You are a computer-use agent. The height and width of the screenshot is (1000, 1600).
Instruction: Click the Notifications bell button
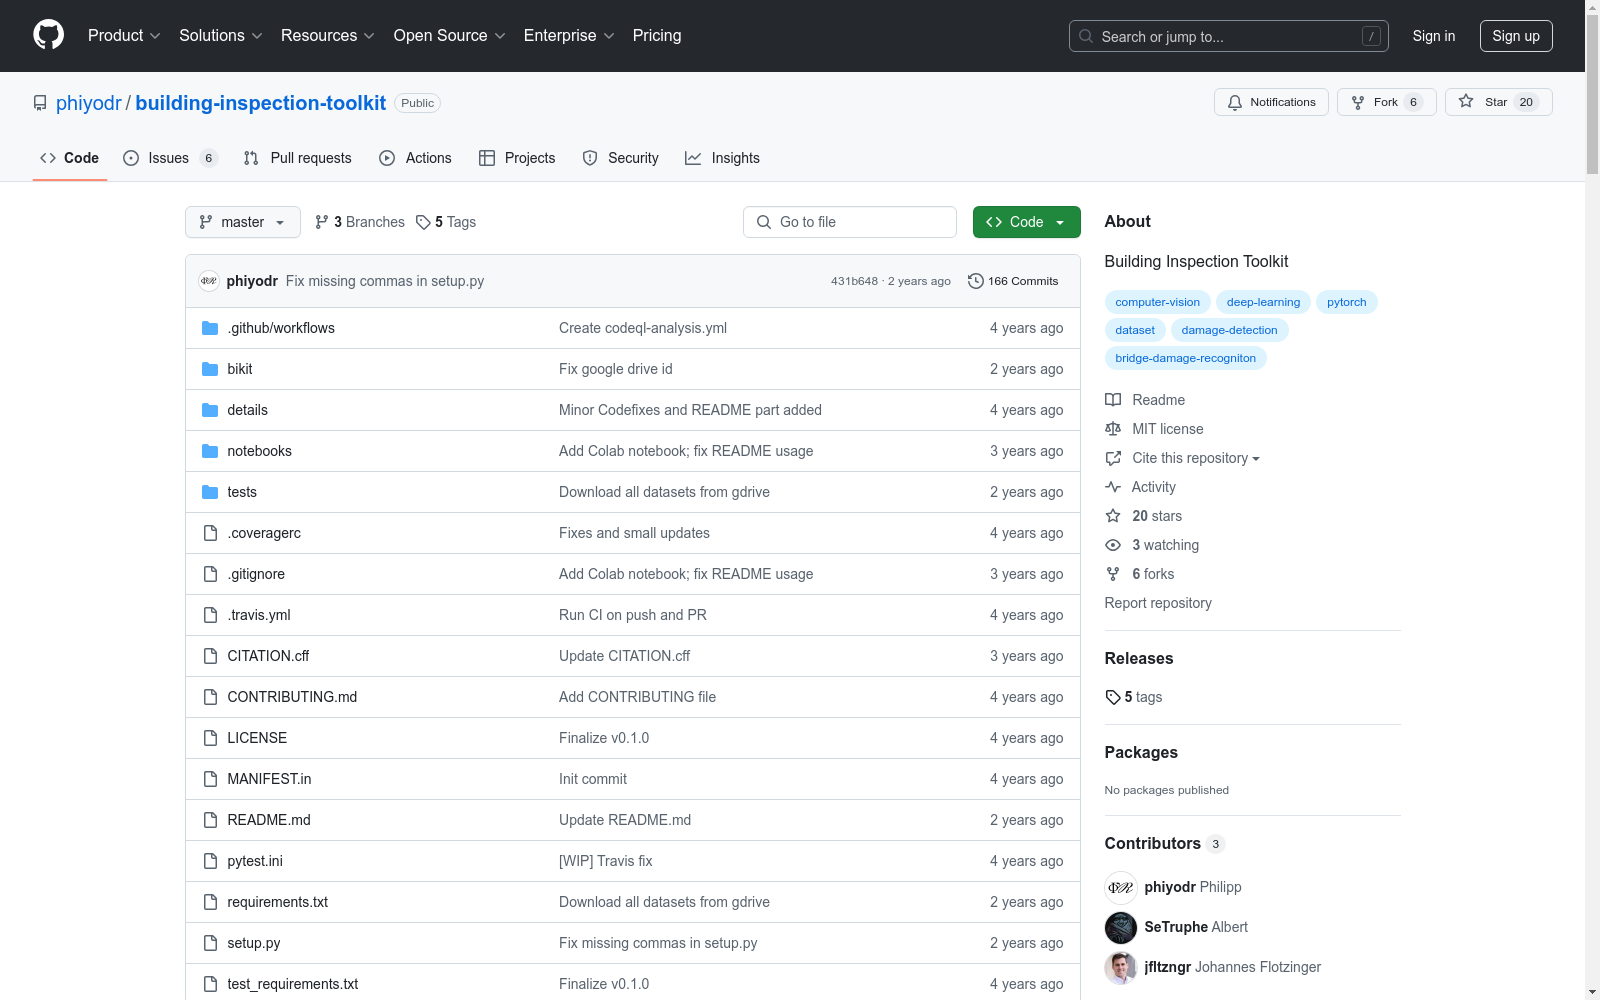point(1271,102)
